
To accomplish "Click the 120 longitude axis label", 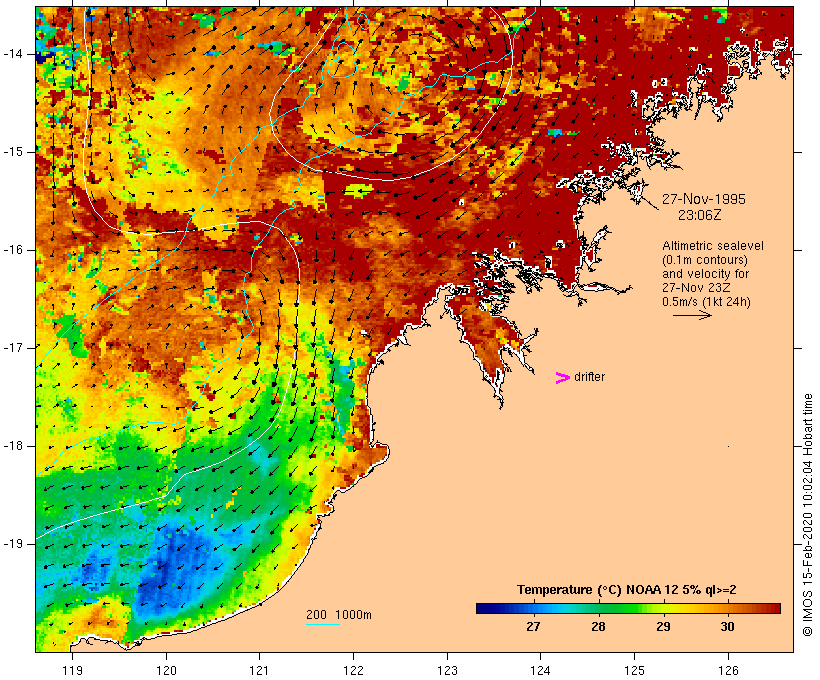I will tap(166, 670).
